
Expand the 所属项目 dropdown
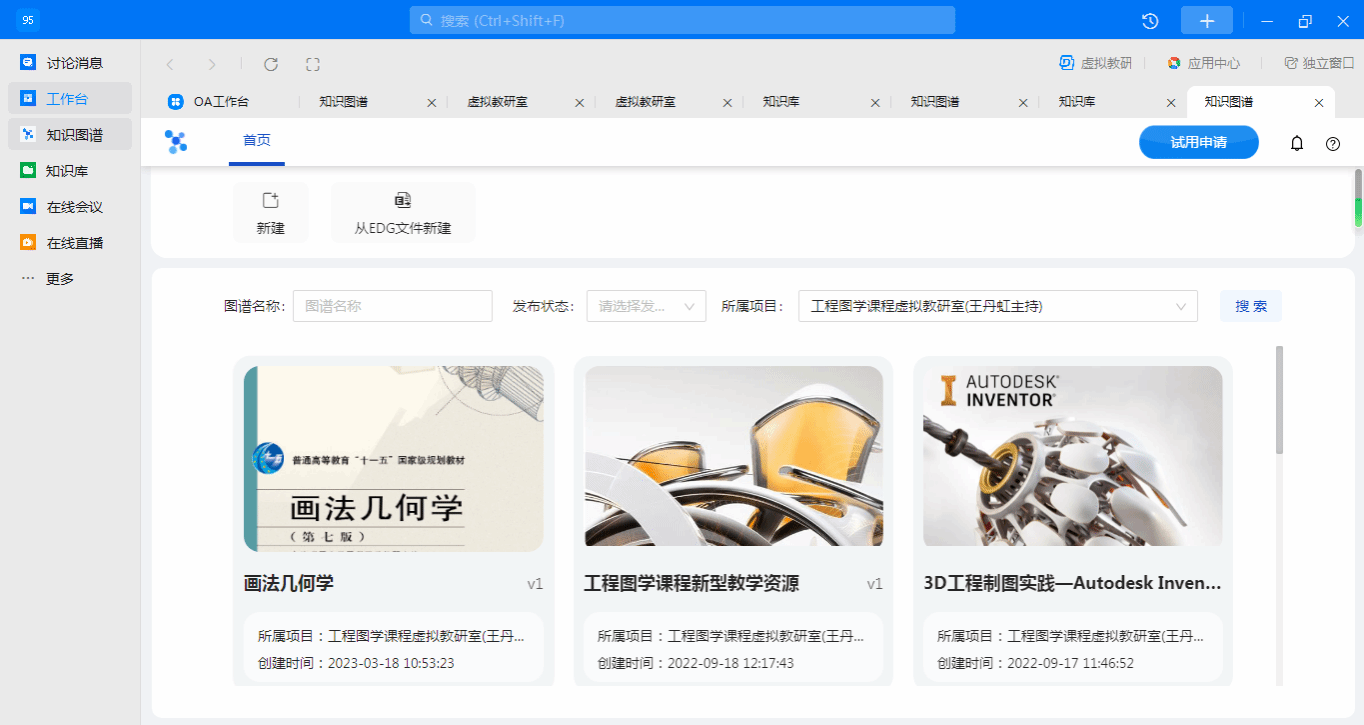pyautogui.click(x=997, y=306)
